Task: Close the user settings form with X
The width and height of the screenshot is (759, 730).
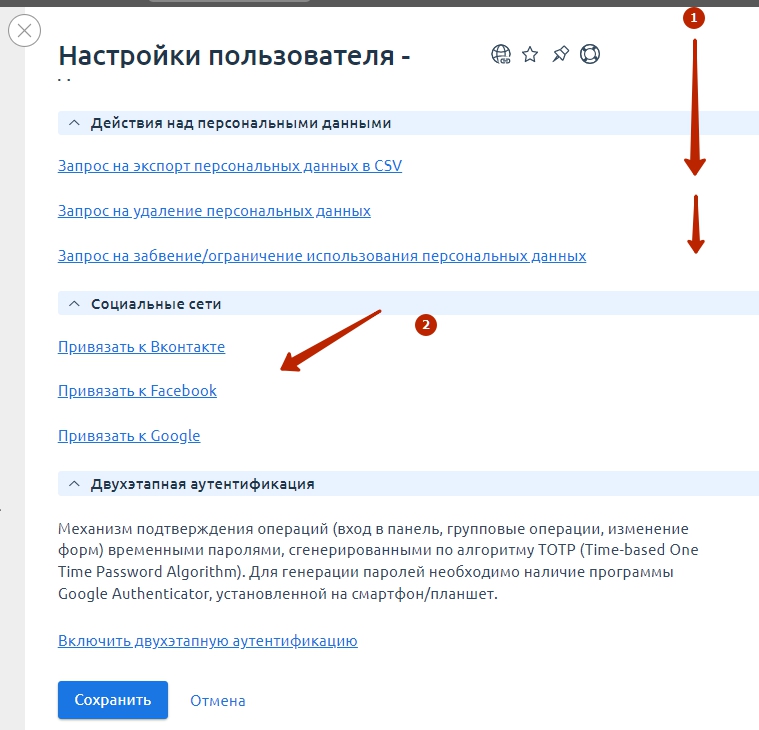Action: pyautogui.click(x=24, y=31)
